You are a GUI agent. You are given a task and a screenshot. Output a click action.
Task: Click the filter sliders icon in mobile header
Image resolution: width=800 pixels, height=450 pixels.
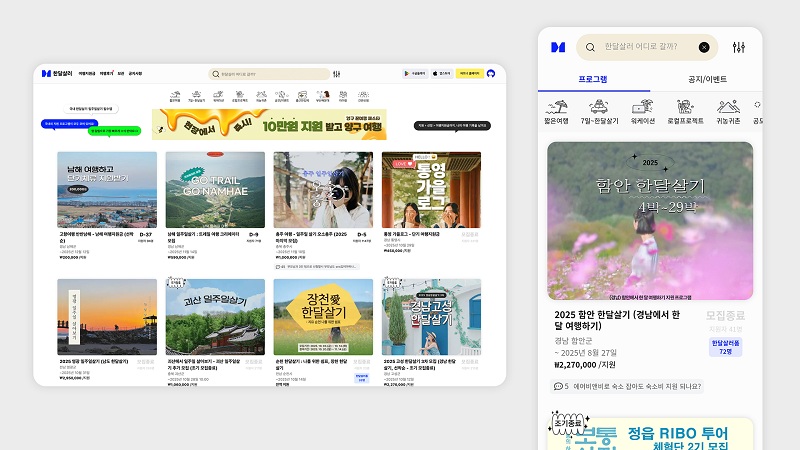[739, 47]
